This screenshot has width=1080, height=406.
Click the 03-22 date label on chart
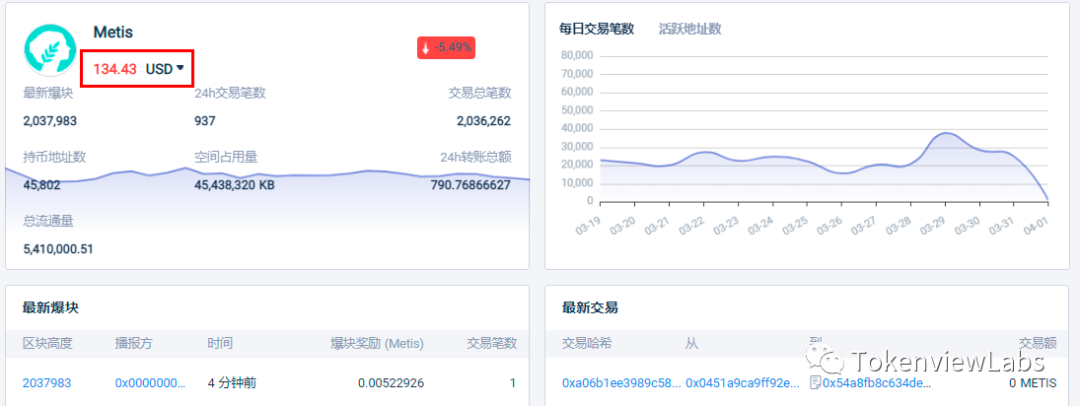tap(692, 225)
